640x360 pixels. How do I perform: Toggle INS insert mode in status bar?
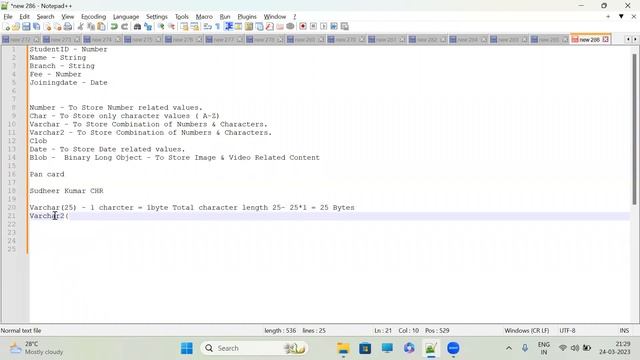(624, 331)
